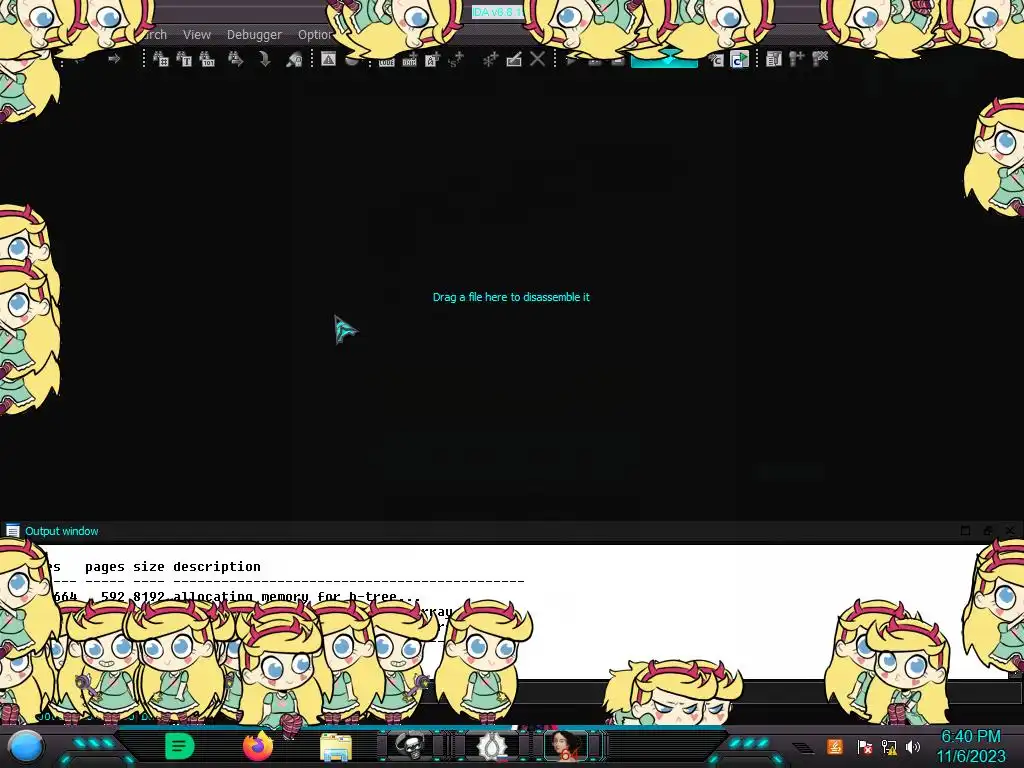Click the convert to data icon
The width and height of the screenshot is (1024, 768).
pos(409,61)
